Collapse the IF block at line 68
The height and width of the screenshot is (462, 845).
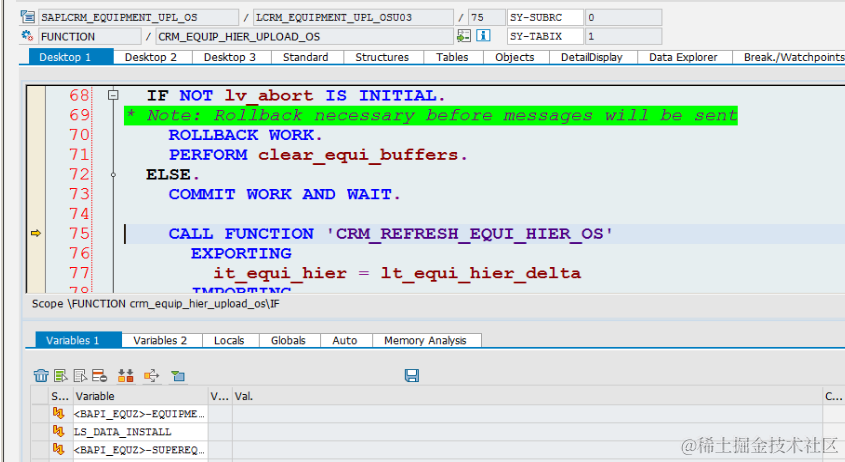[113, 95]
